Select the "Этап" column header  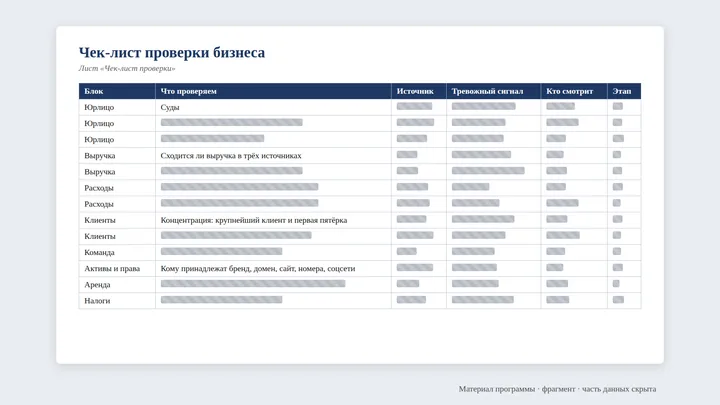(622, 91)
